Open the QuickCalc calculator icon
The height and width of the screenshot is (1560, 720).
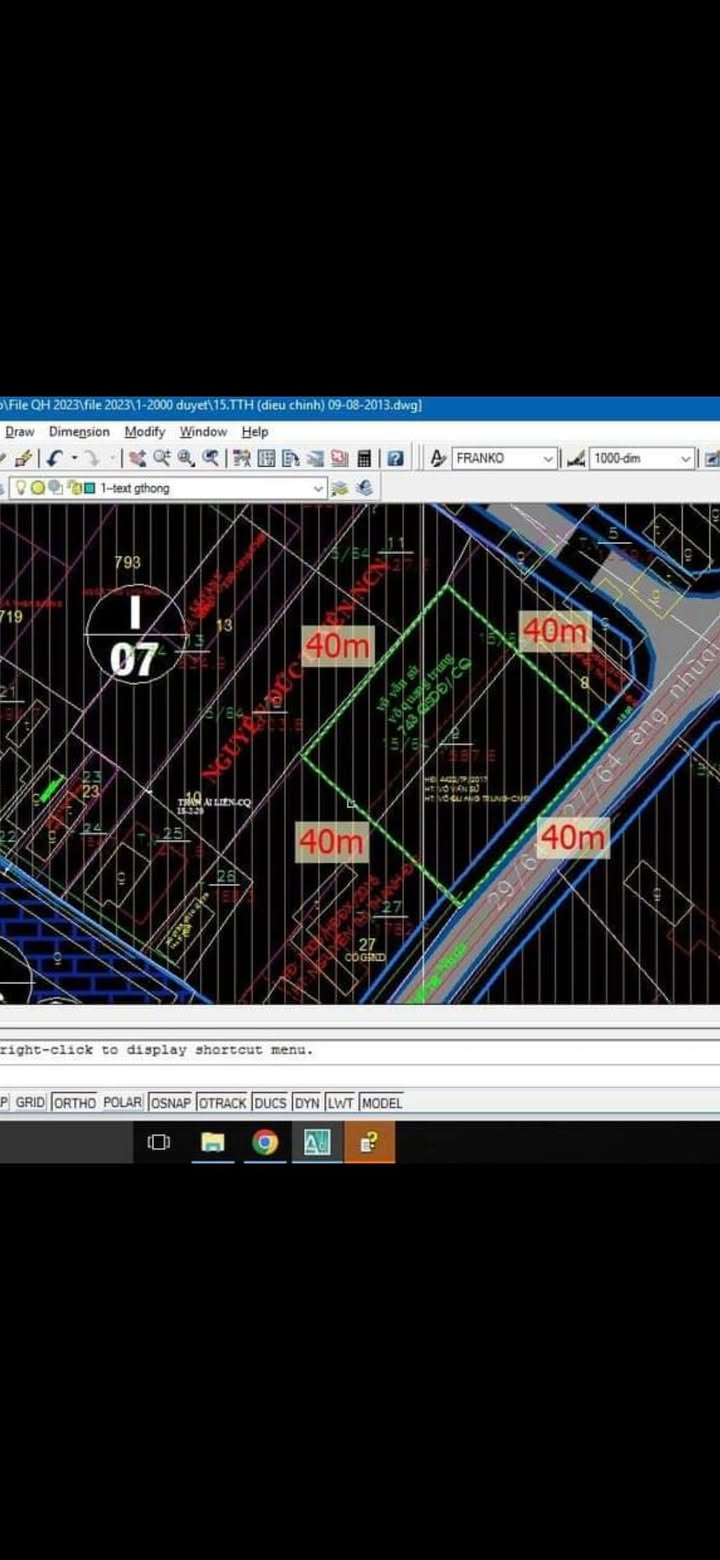[365, 458]
